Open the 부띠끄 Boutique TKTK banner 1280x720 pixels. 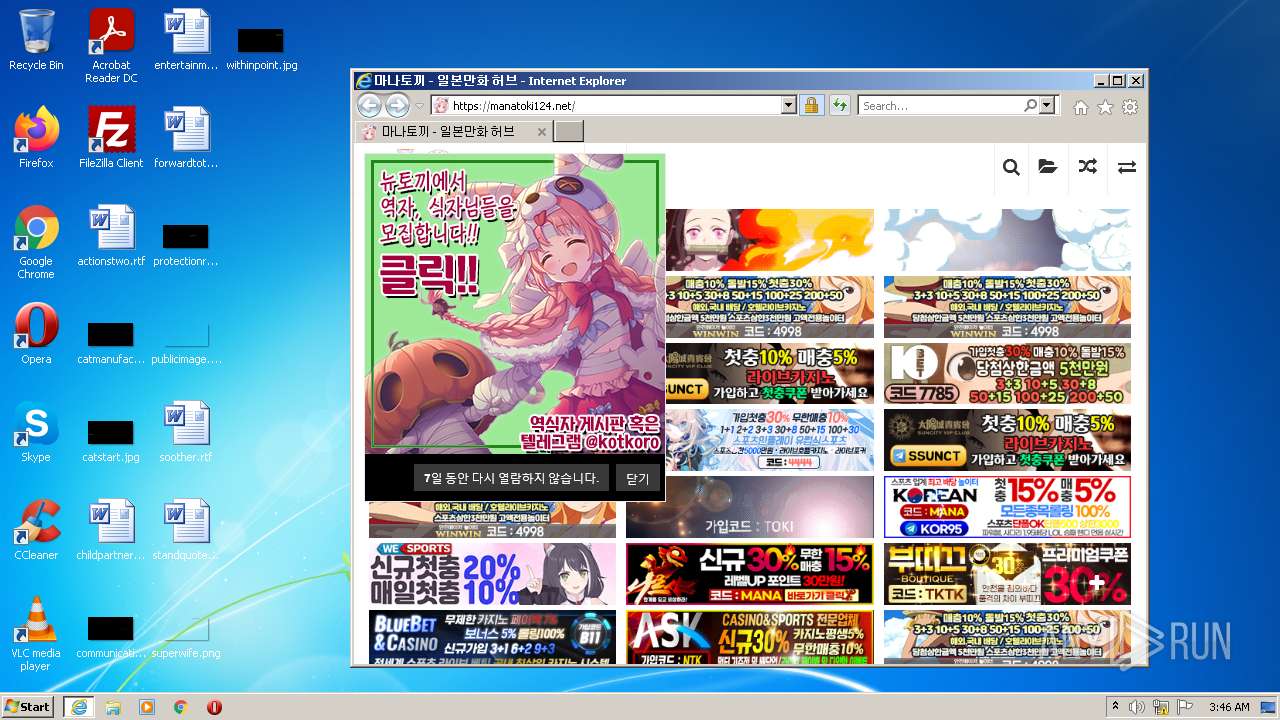pos(1007,574)
